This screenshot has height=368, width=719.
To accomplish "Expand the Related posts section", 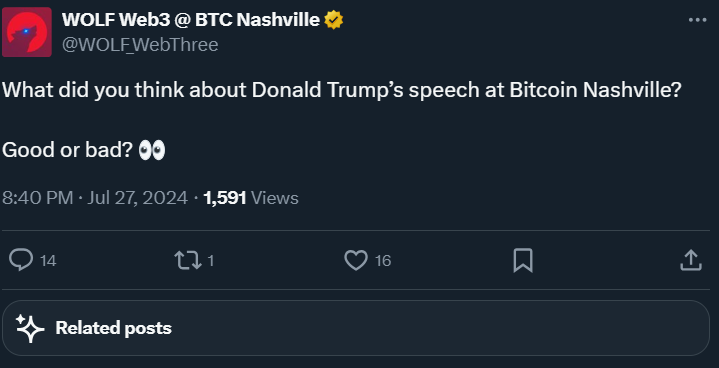I will click(356, 328).
